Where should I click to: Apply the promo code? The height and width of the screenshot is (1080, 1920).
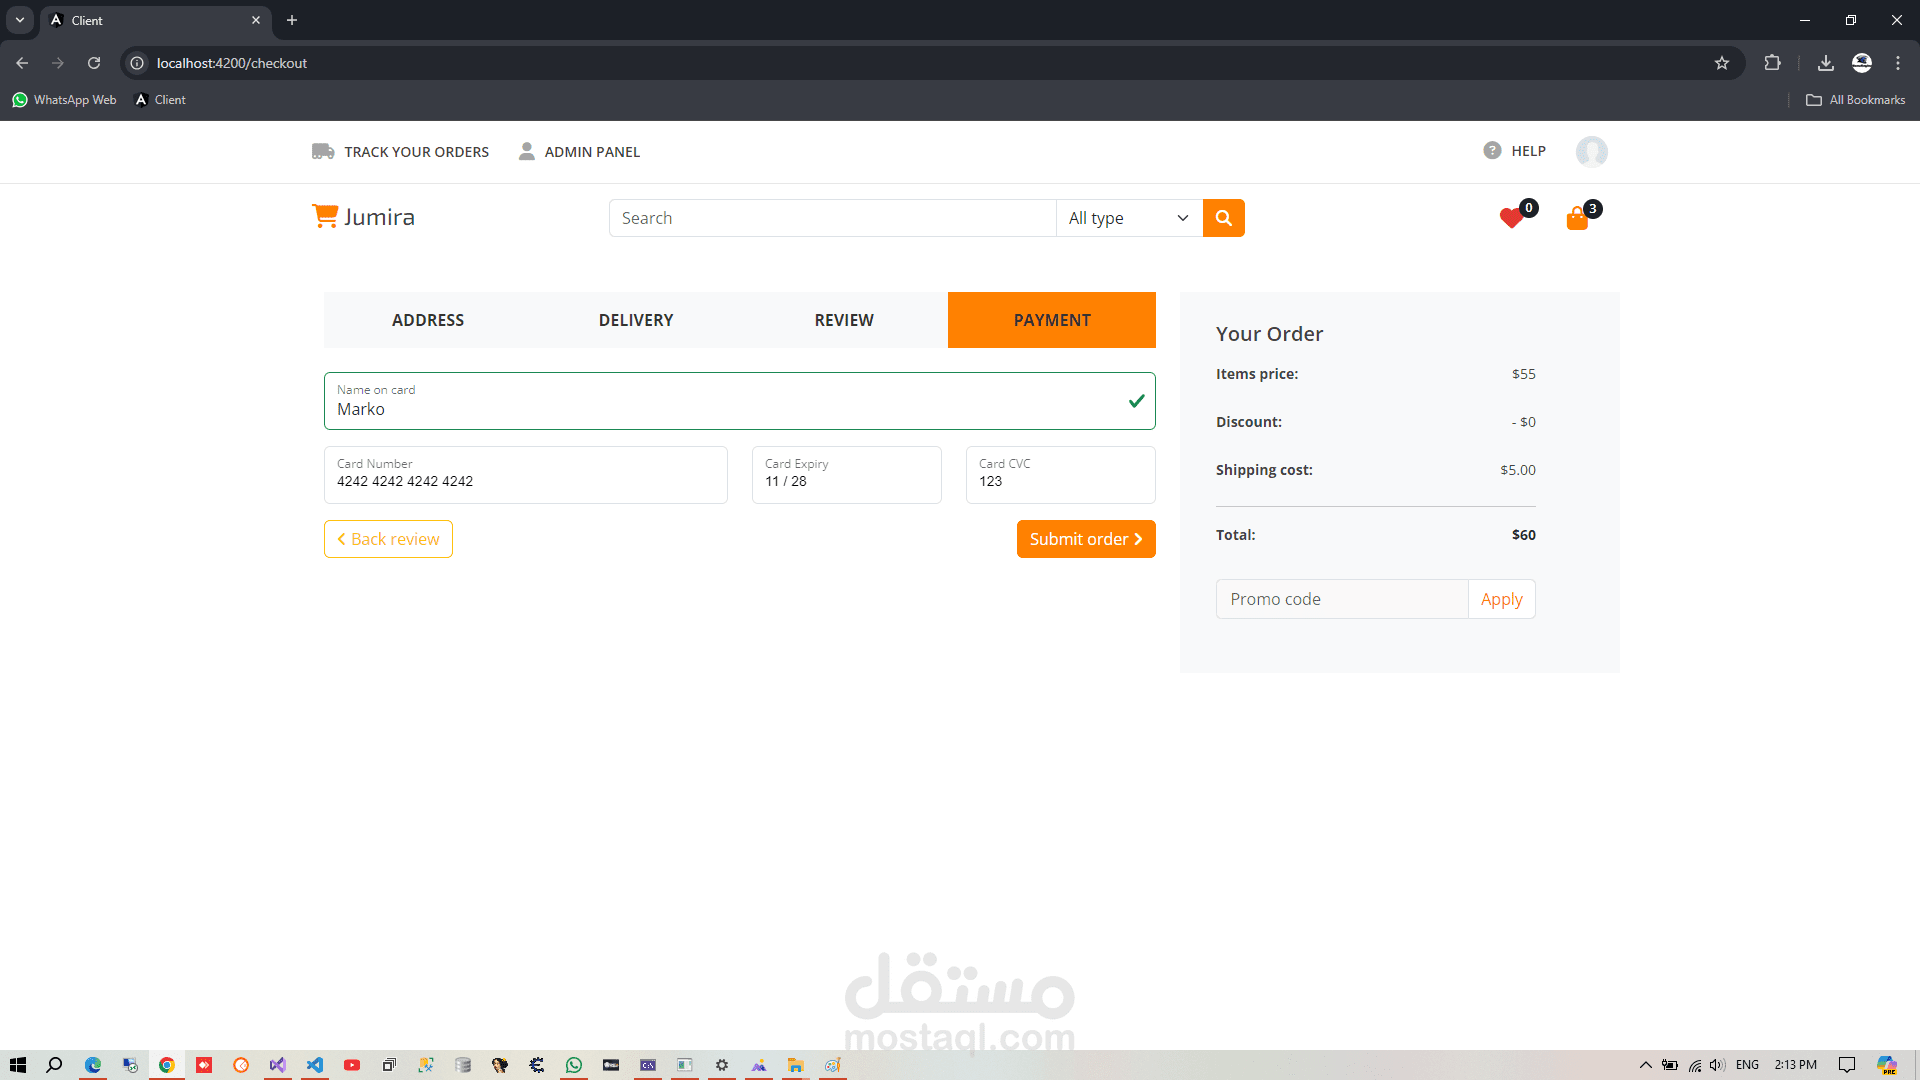coord(1501,599)
